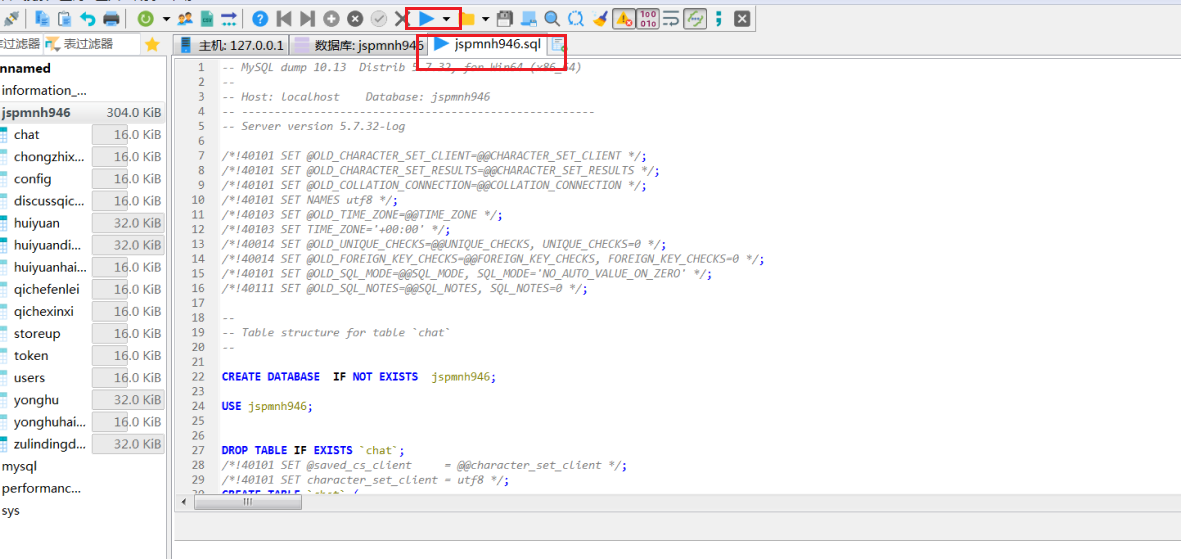Click the Replace text icon
The height and width of the screenshot is (559, 1181).
(576, 18)
